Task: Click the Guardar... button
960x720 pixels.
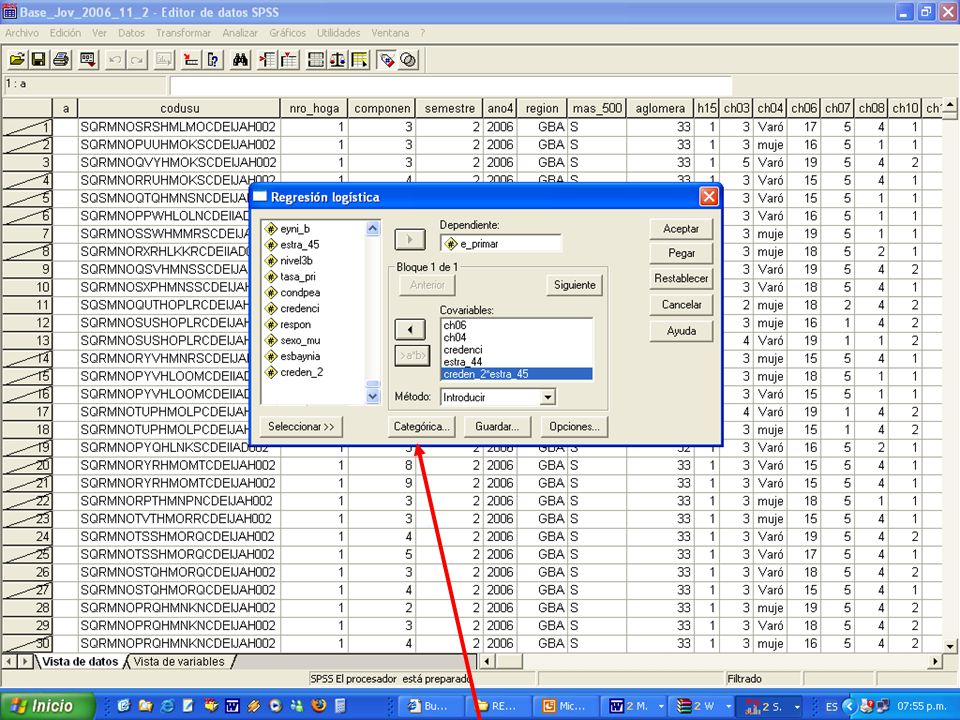Action: pos(497,427)
